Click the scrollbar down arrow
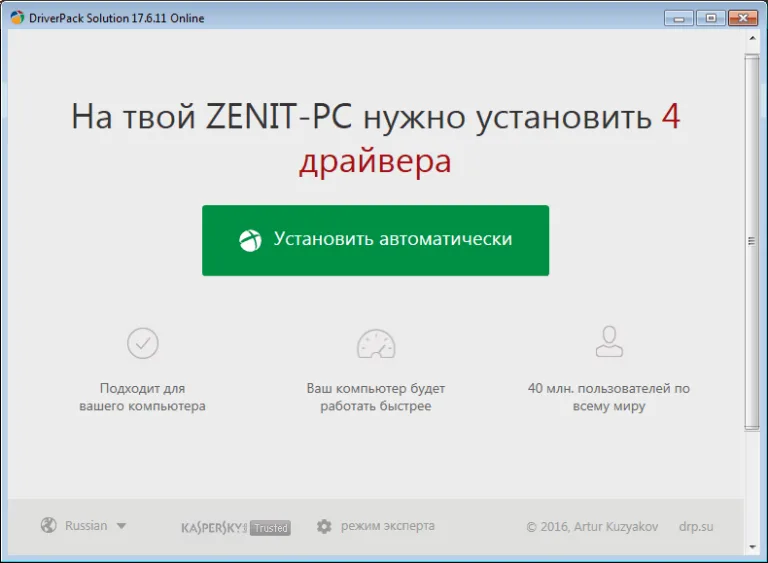The image size is (768, 563). pos(752,547)
